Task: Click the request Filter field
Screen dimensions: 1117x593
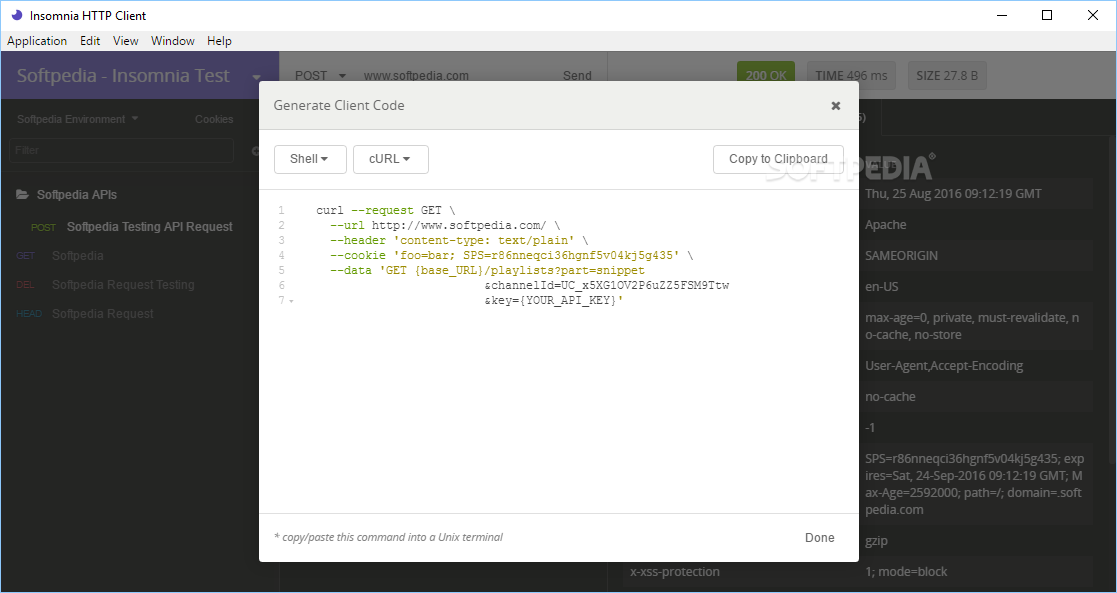Action: coord(121,150)
